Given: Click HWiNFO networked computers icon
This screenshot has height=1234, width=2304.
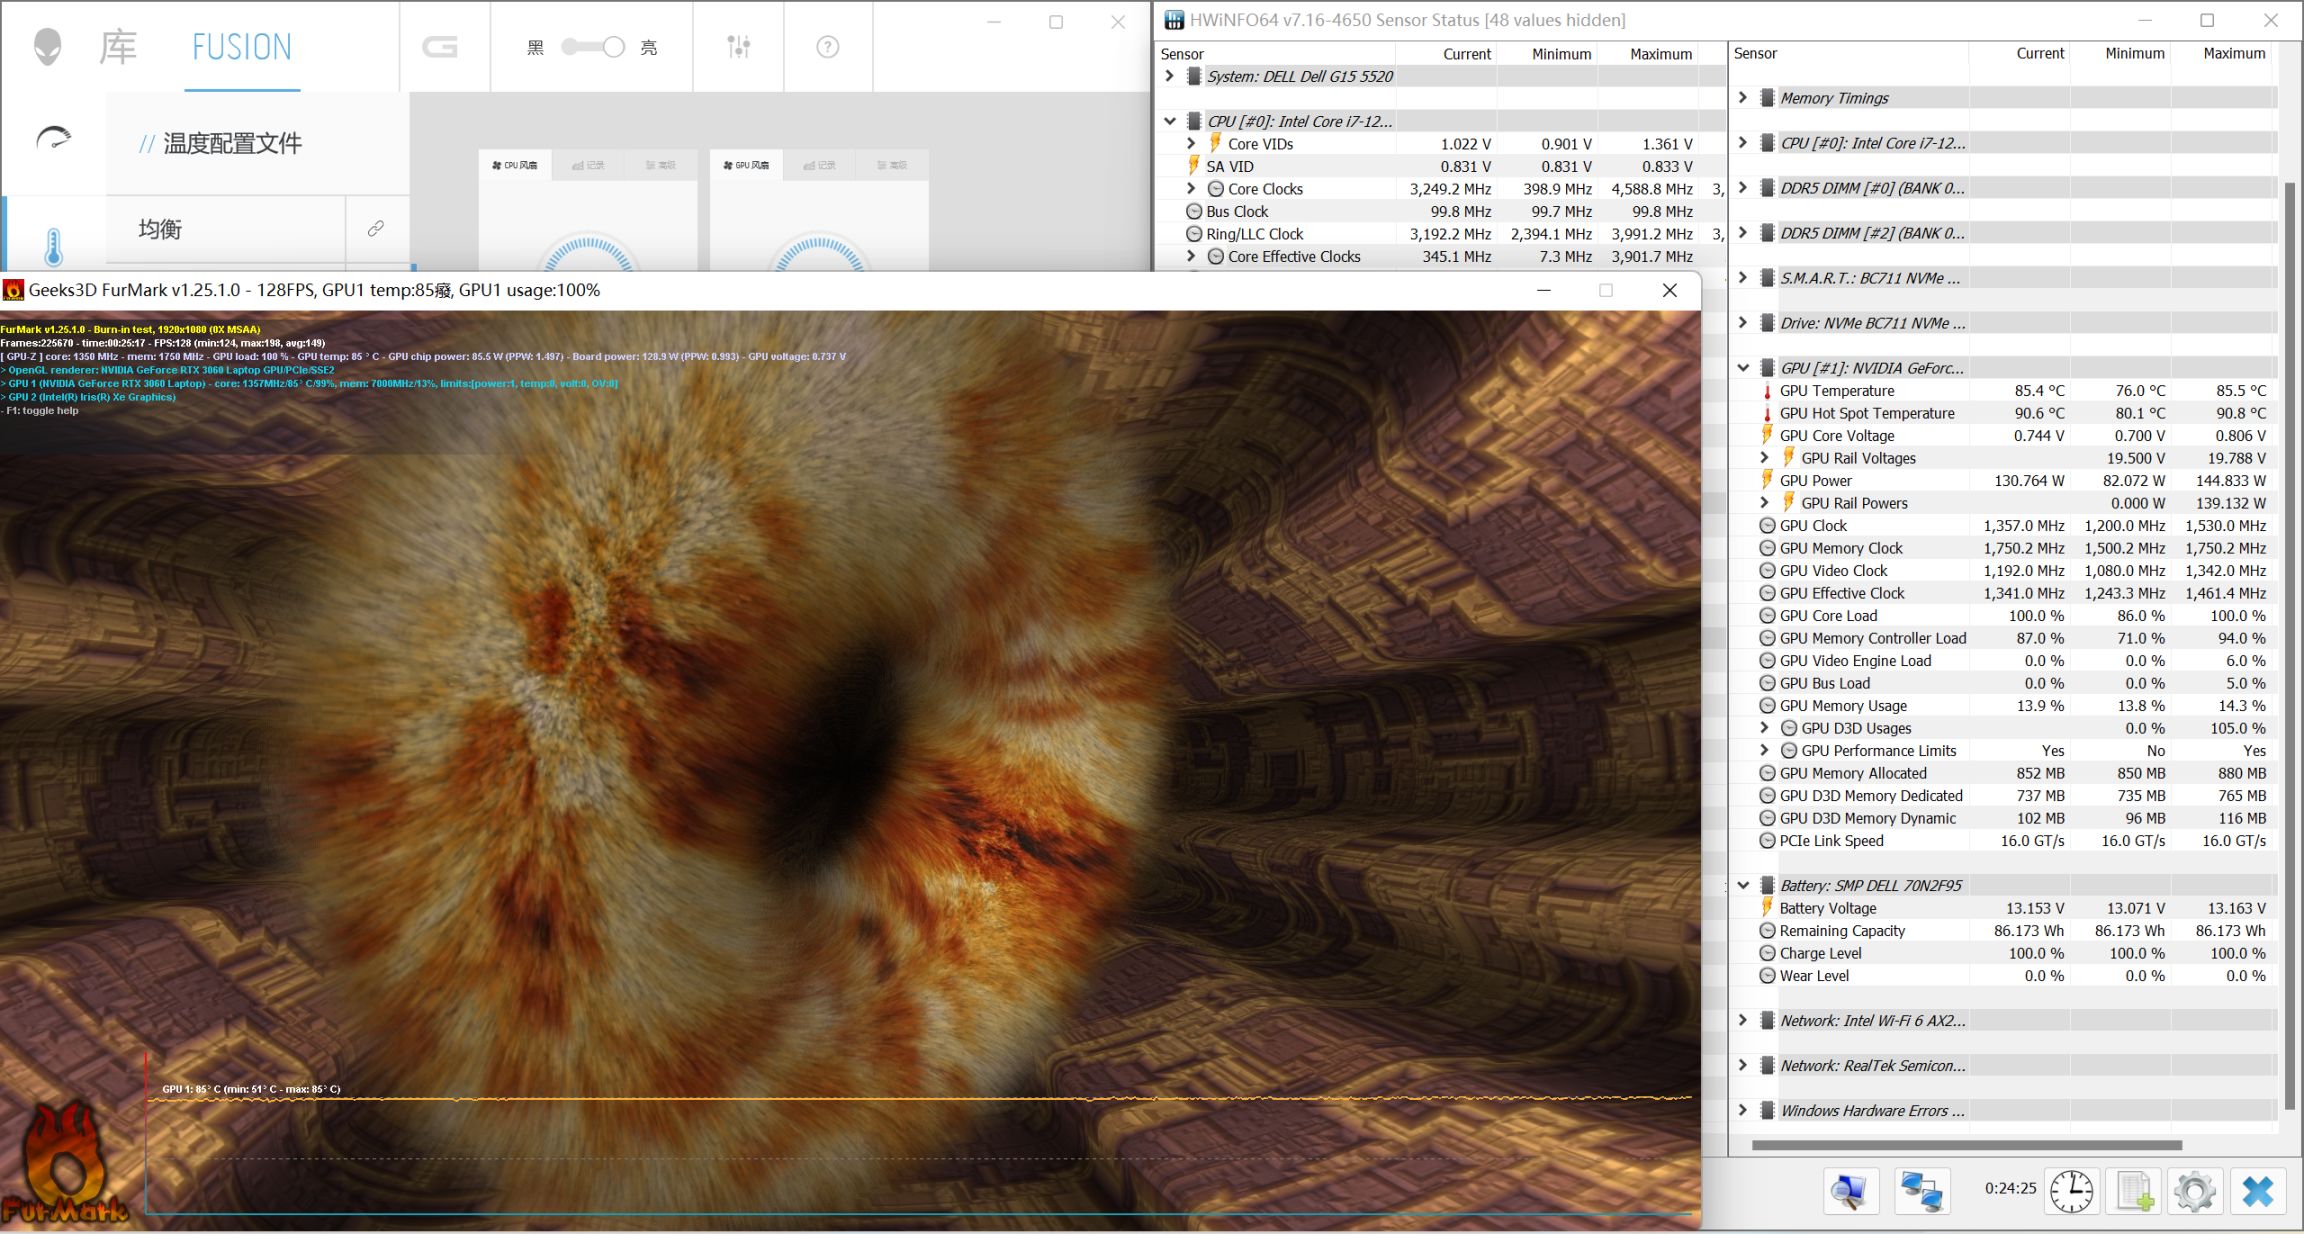Looking at the screenshot, I should coord(1921,1190).
